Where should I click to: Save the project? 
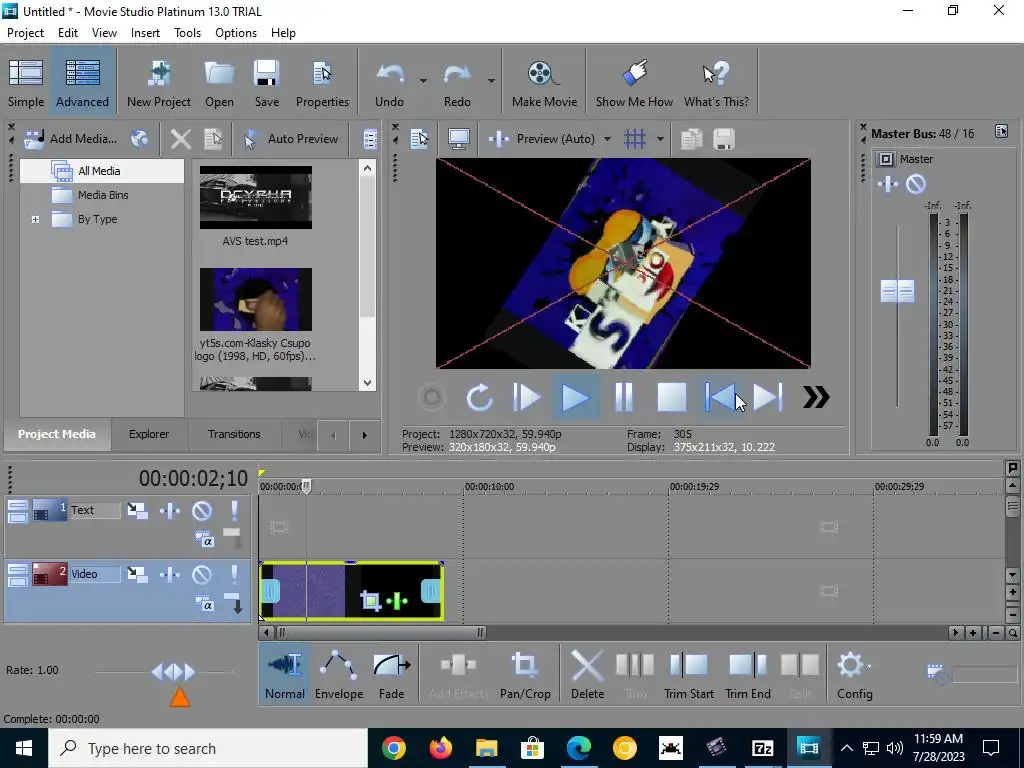(266, 84)
